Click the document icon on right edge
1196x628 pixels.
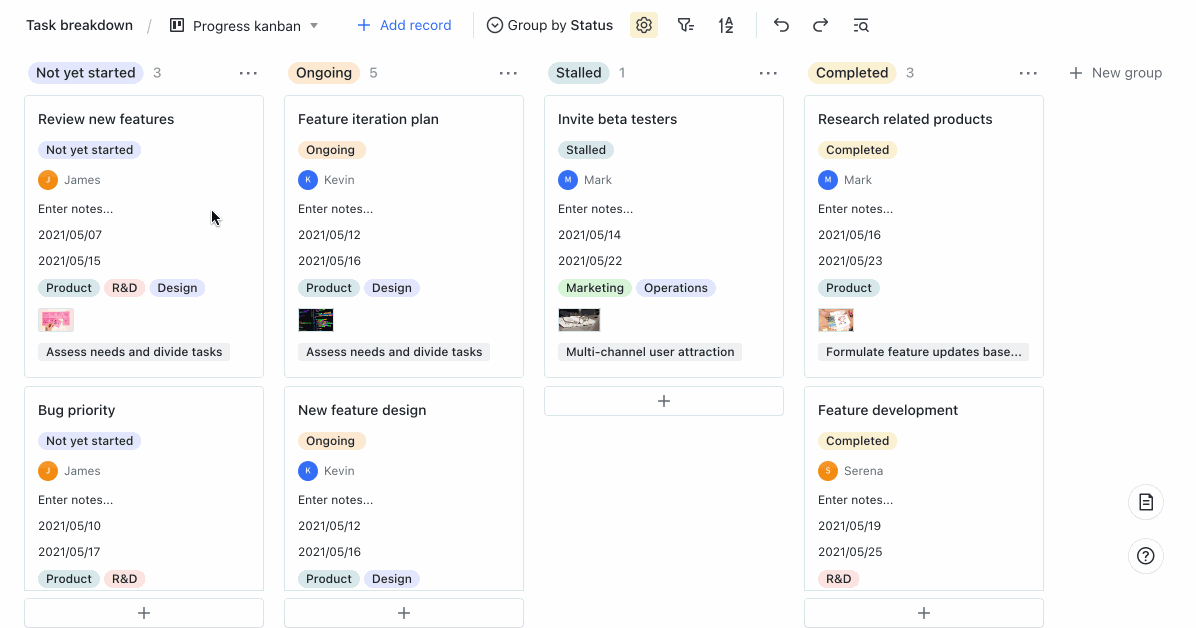pos(1145,502)
